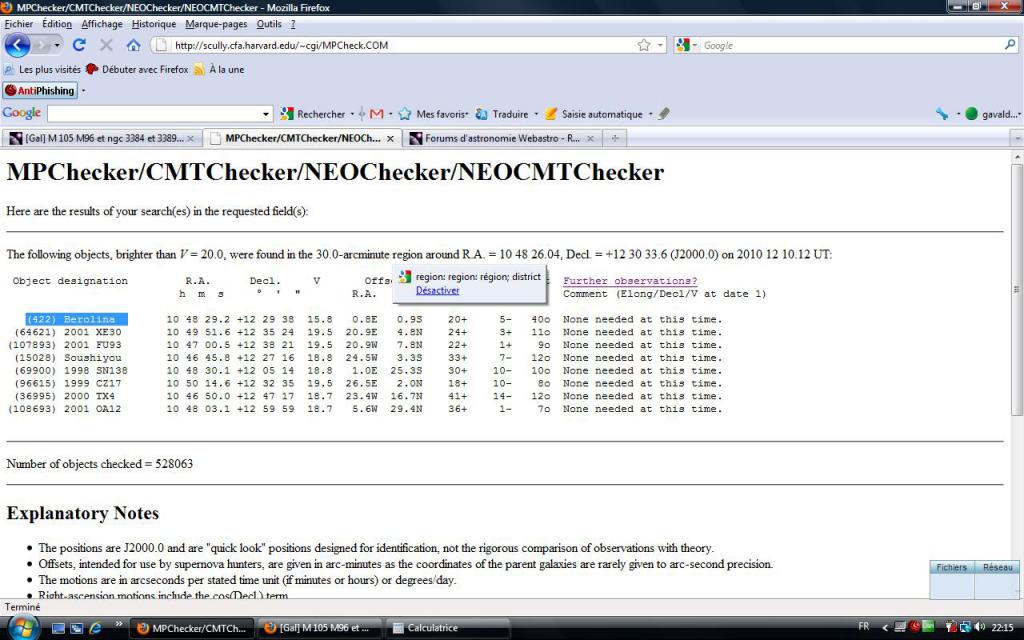Open a new tab with plus button
The height and width of the screenshot is (640, 1024).
615,138
